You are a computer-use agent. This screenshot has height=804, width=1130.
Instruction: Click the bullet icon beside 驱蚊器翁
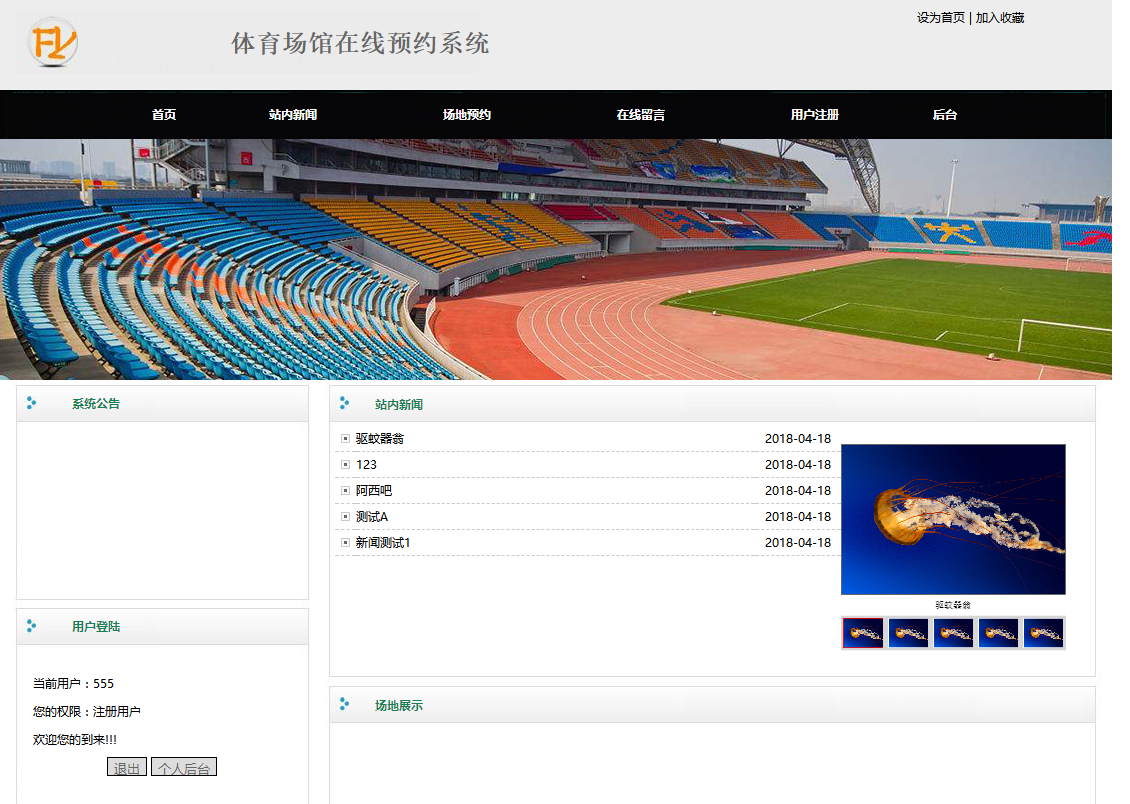[x=345, y=439]
